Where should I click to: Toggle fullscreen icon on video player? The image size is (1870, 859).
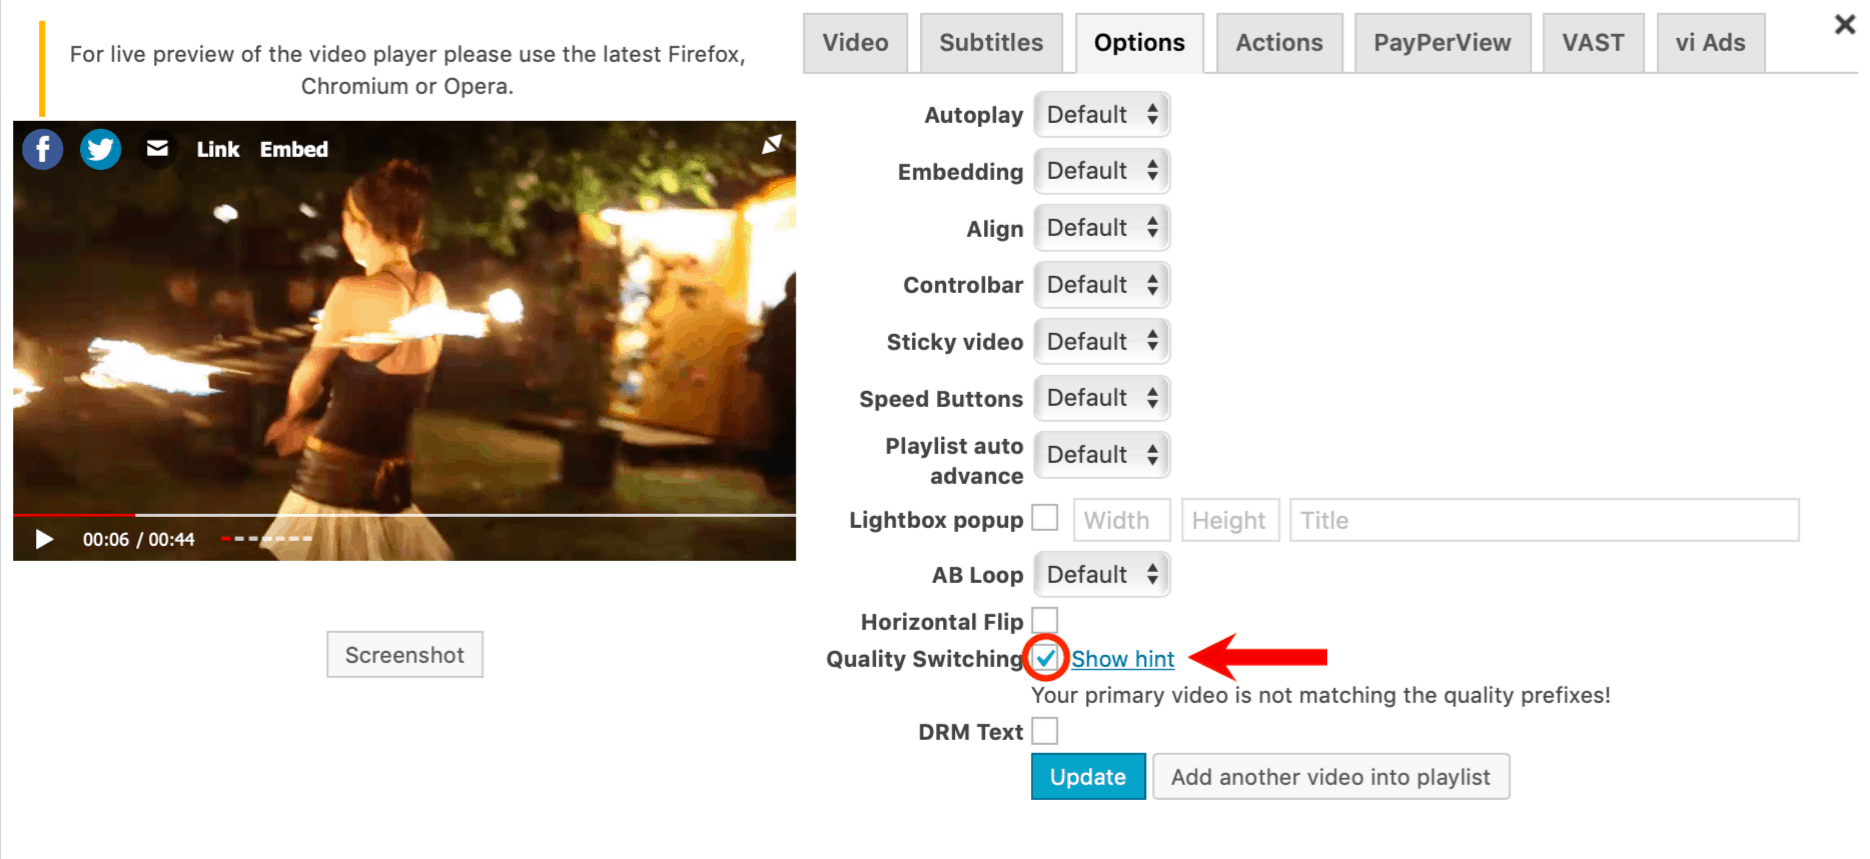coord(771,145)
